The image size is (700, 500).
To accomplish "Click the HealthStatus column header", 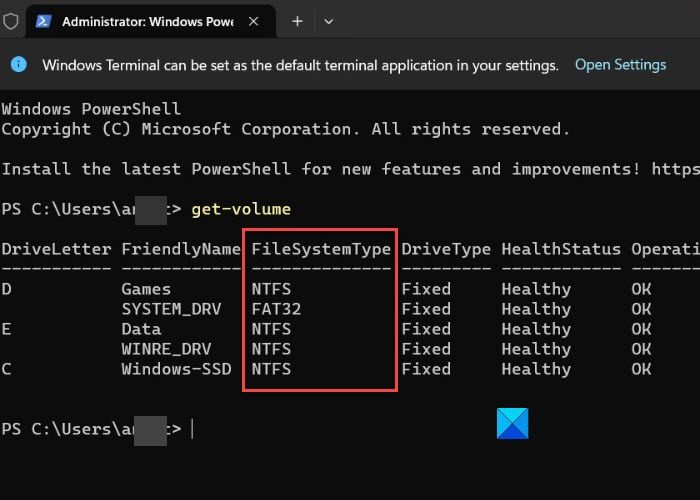I will coord(561,249).
